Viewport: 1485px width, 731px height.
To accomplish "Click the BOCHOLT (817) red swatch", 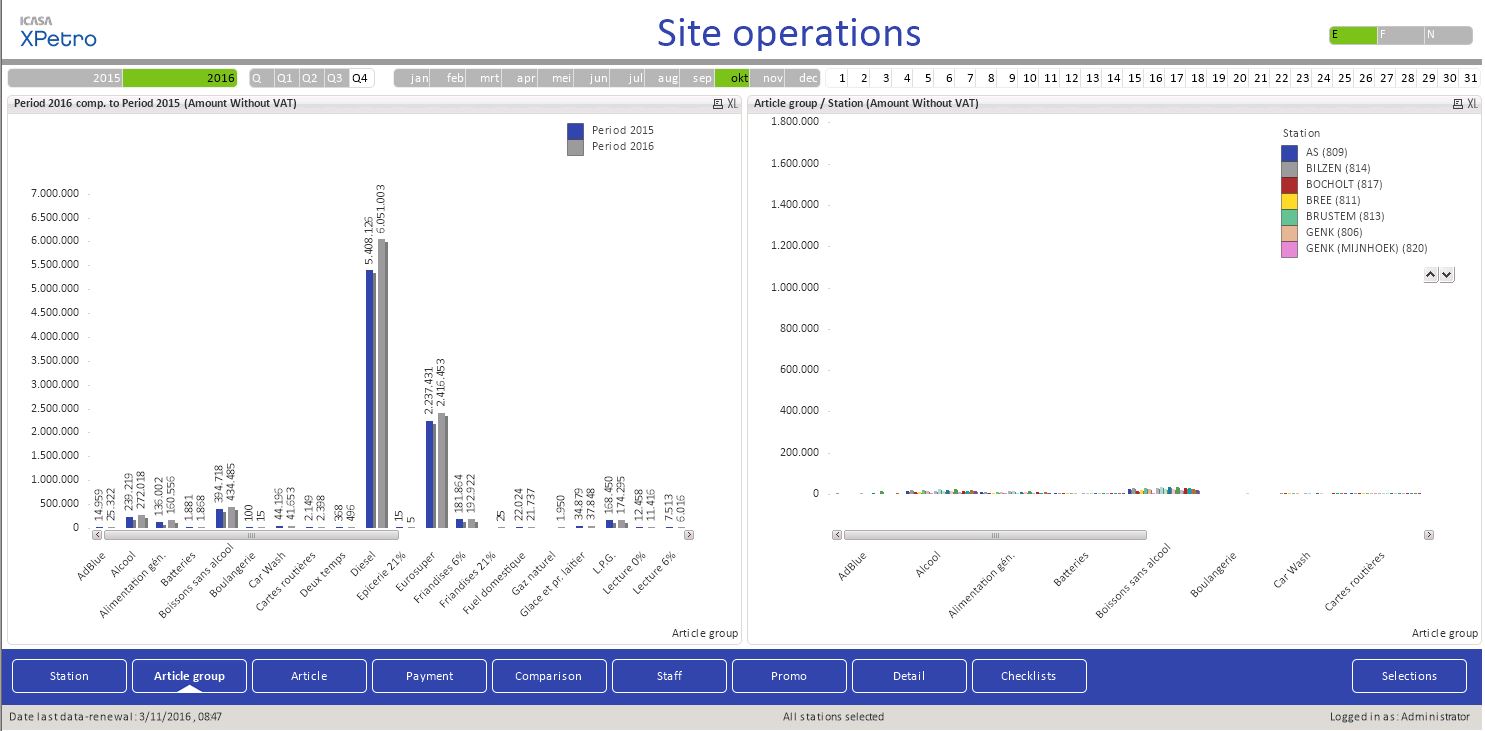I will [x=1289, y=184].
